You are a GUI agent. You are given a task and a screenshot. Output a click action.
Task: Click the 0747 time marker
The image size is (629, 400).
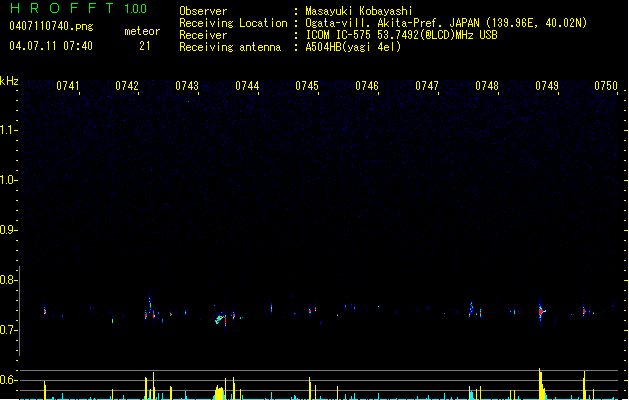click(427, 86)
